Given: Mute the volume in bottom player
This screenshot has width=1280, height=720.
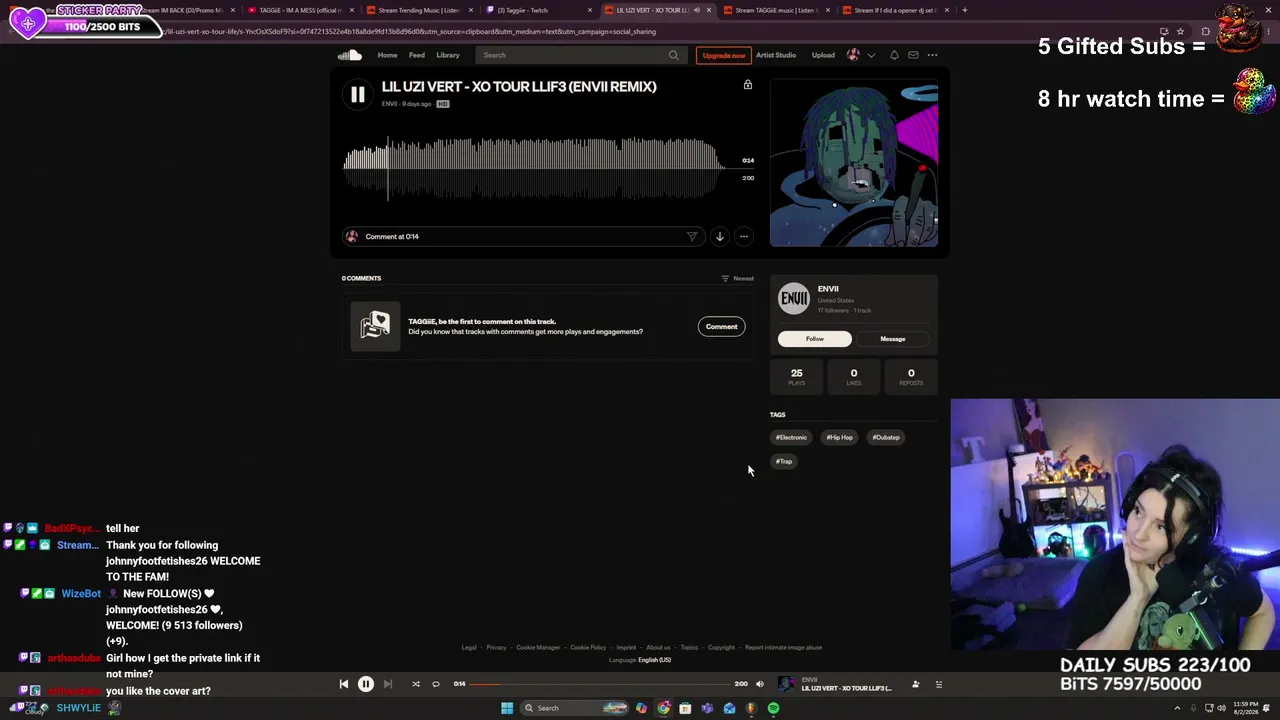Looking at the screenshot, I should (759, 684).
